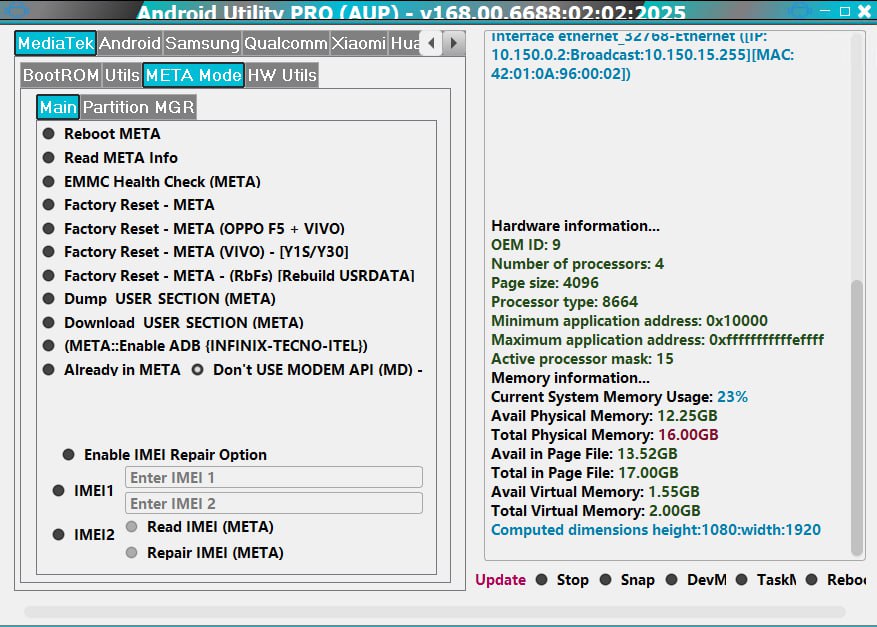Click the bottom progress bar
This screenshot has height=627, width=877.
pos(435,611)
